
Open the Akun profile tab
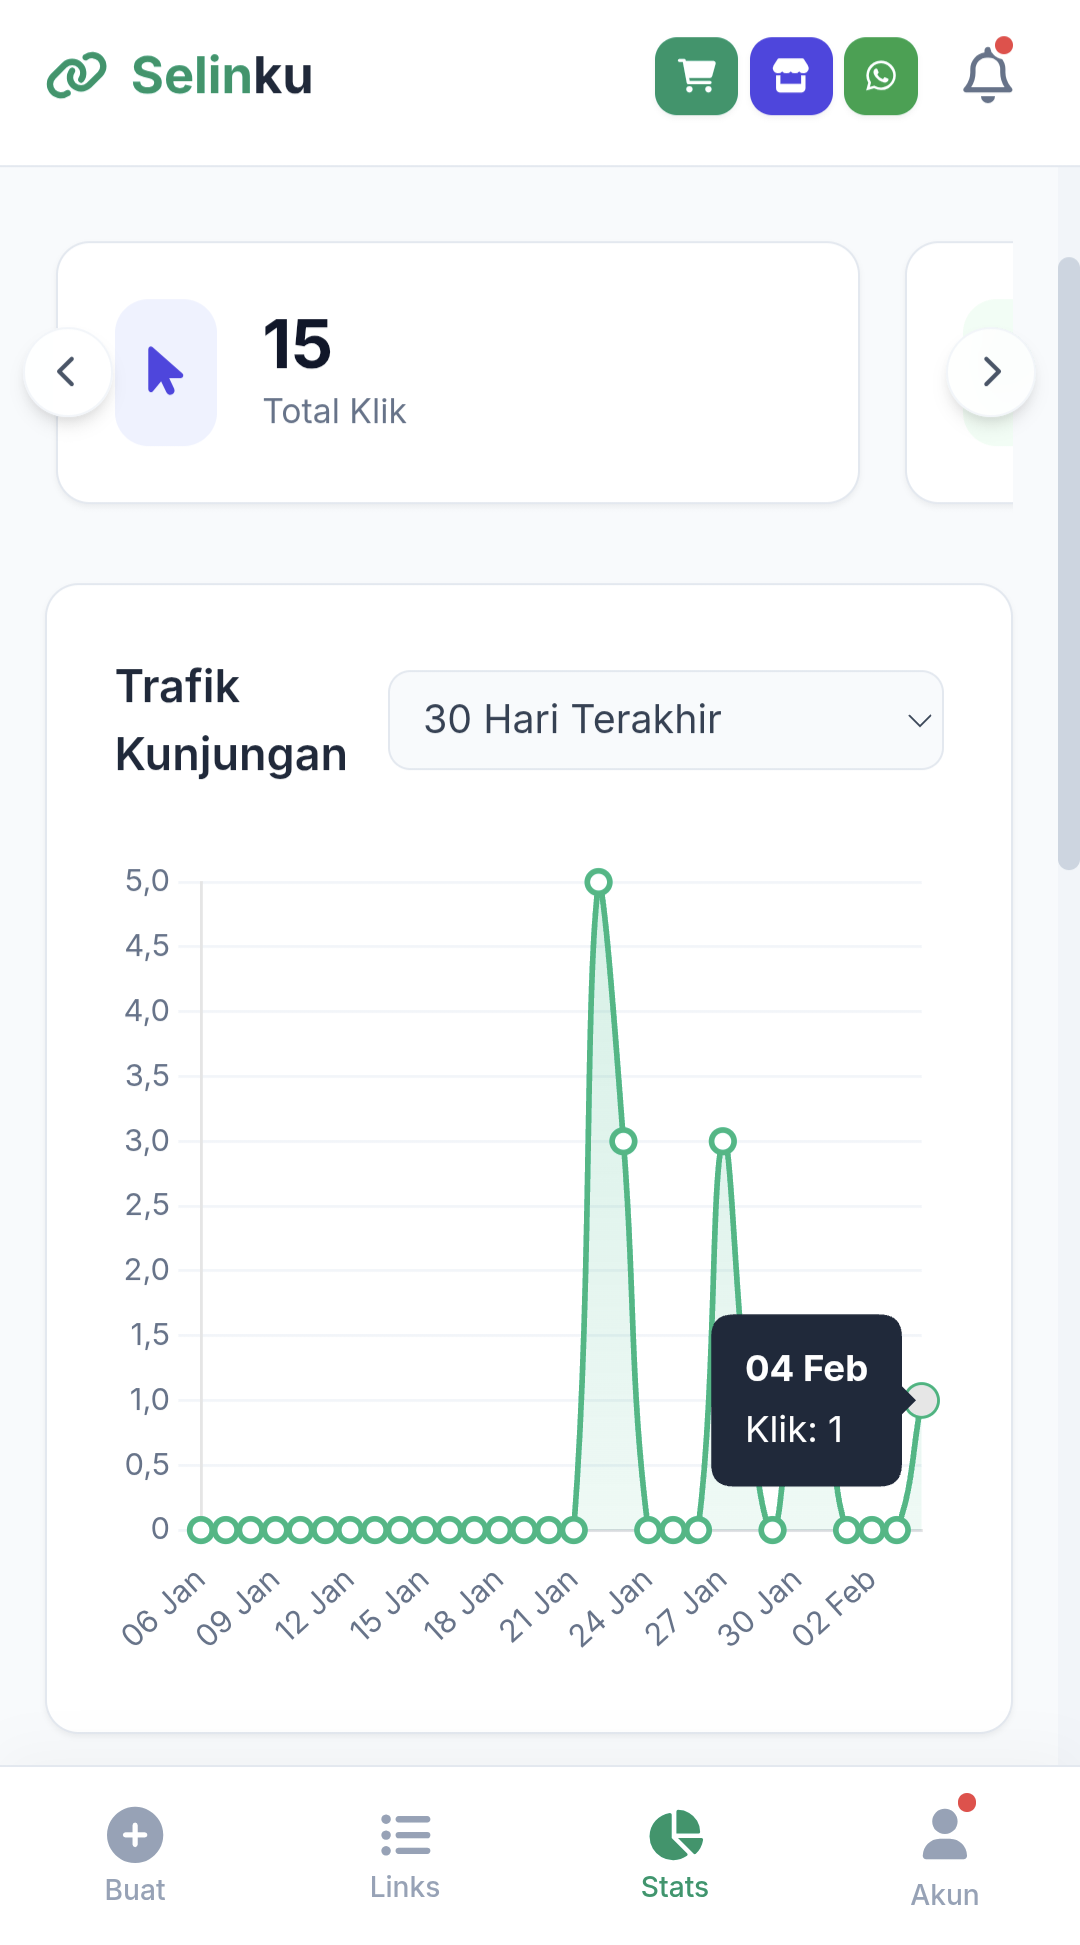[945, 1854]
